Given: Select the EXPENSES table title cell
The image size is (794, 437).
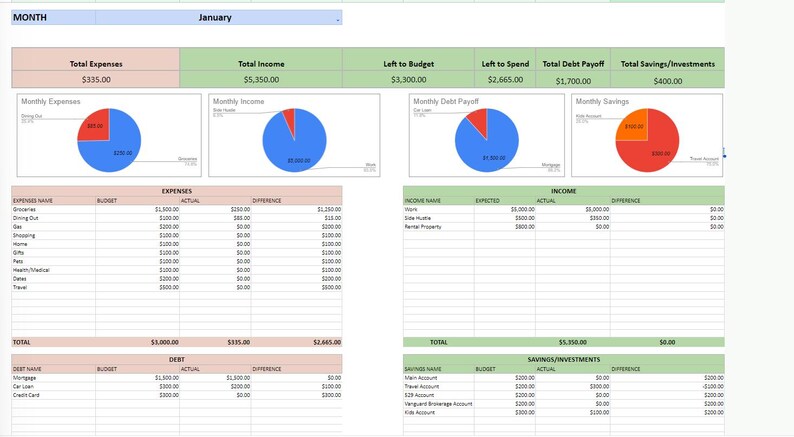Looking at the screenshot, I should click(177, 191).
